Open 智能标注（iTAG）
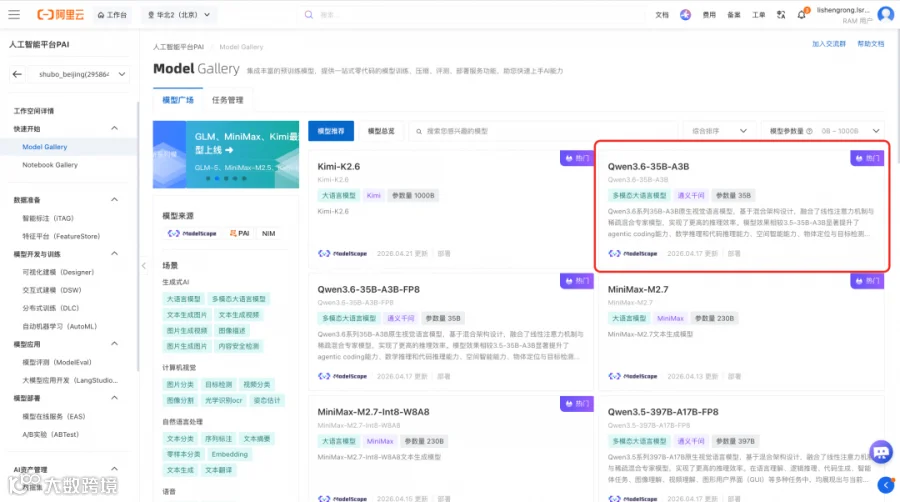 click(x=48, y=218)
